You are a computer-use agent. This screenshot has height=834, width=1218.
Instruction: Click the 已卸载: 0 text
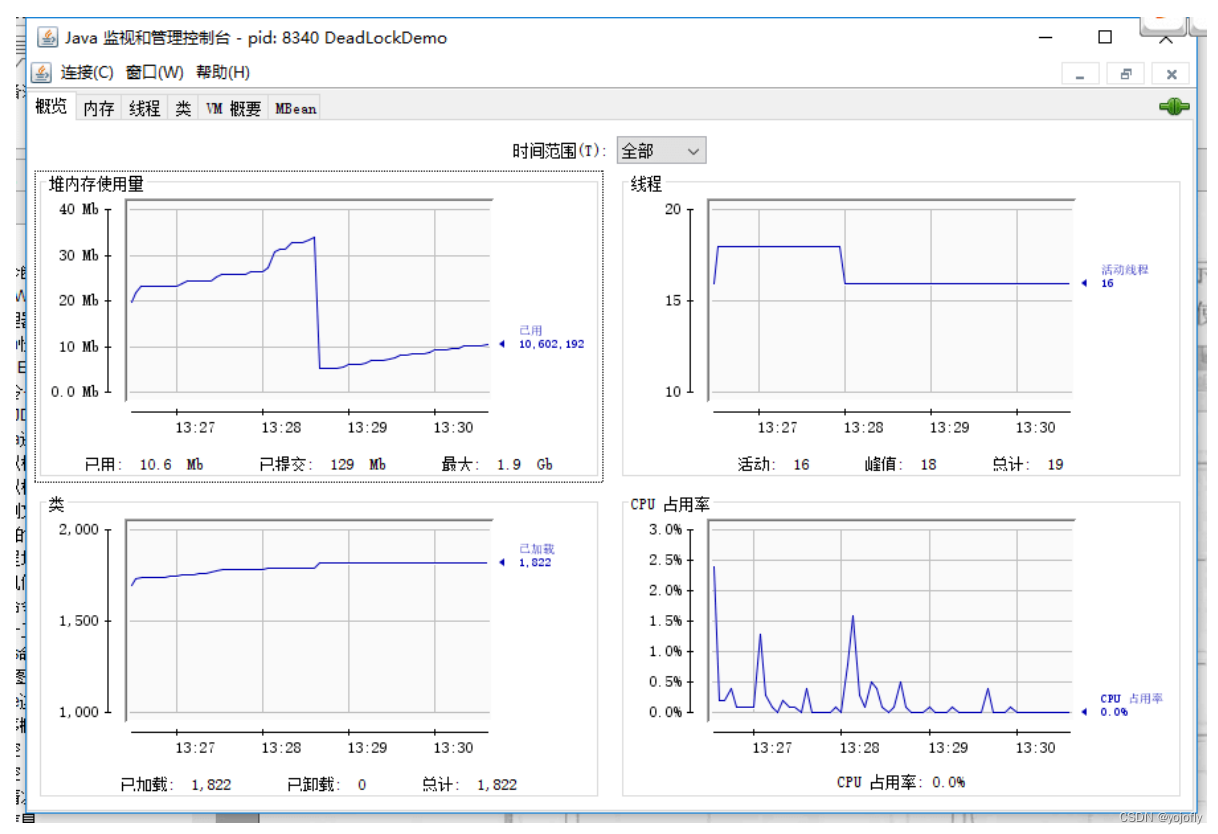pos(327,784)
